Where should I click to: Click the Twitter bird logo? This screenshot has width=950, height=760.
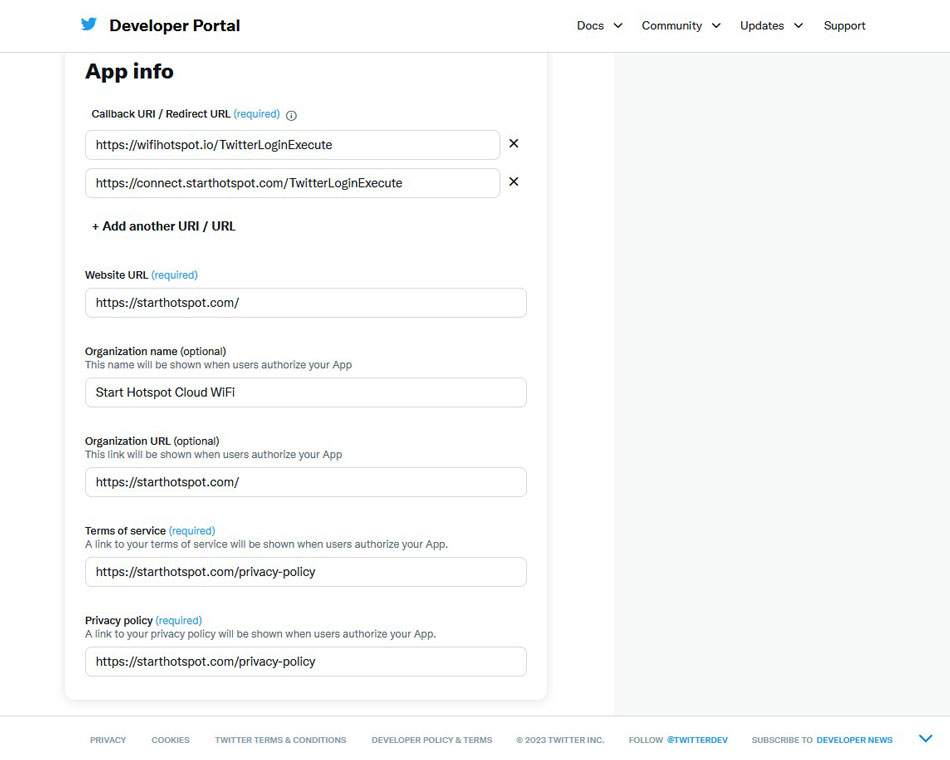(89, 25)
